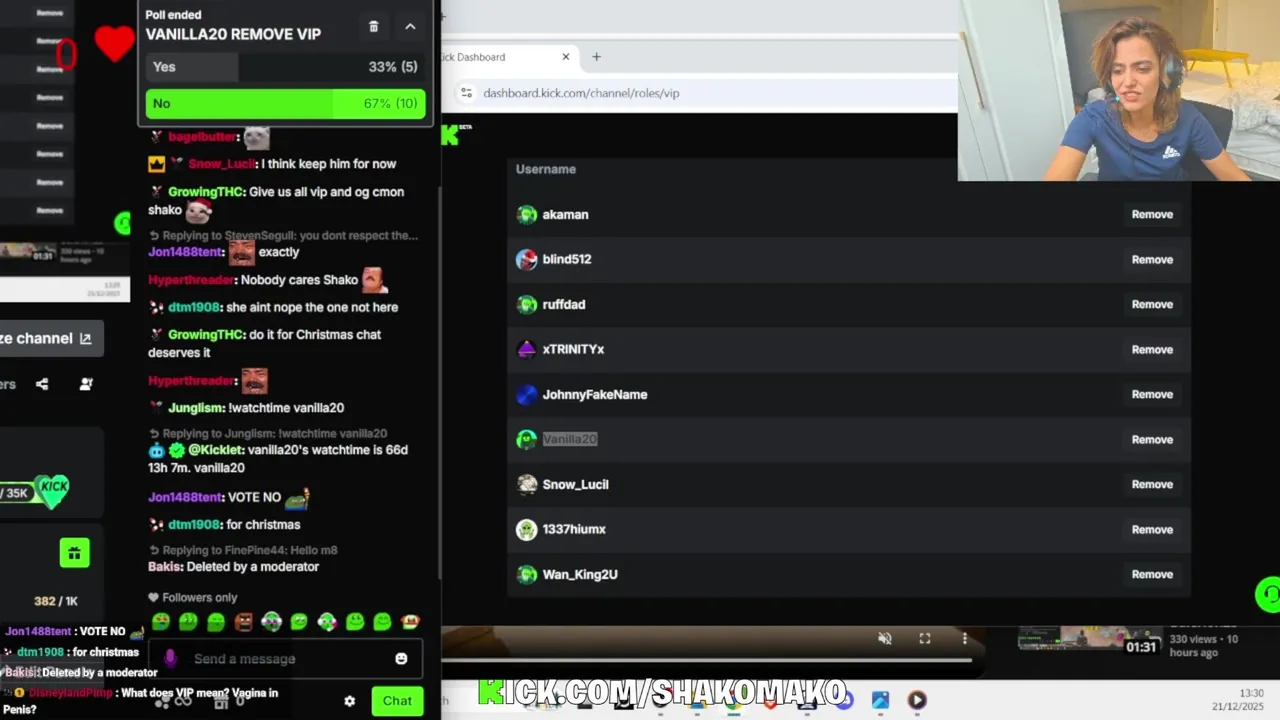Remove Wan_King2U from VIP list
Image resolution: width=1280 pixels, height=720 pixels.
pos(1152,574)
